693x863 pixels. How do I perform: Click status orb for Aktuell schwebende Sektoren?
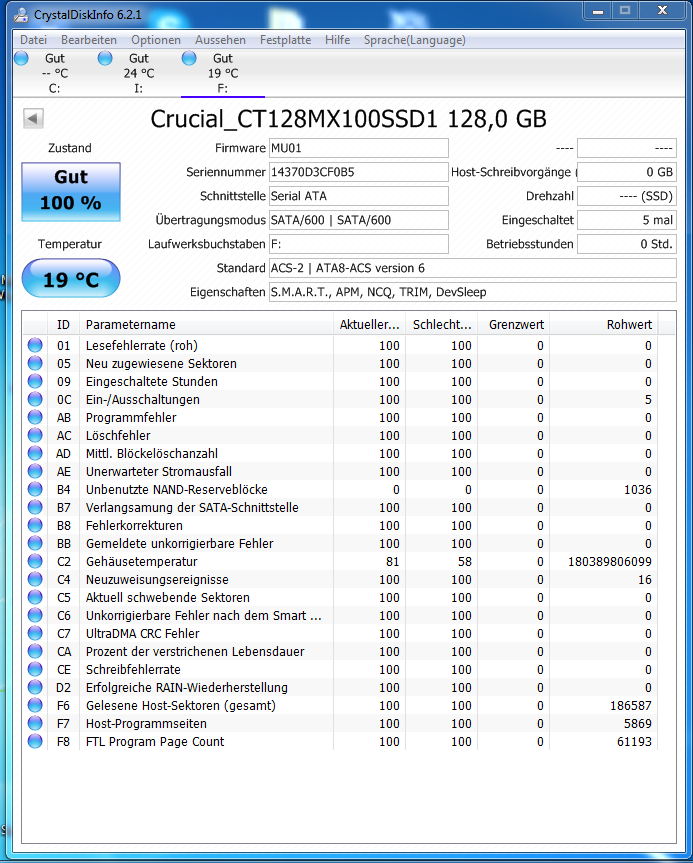click(x=35, y=597)
